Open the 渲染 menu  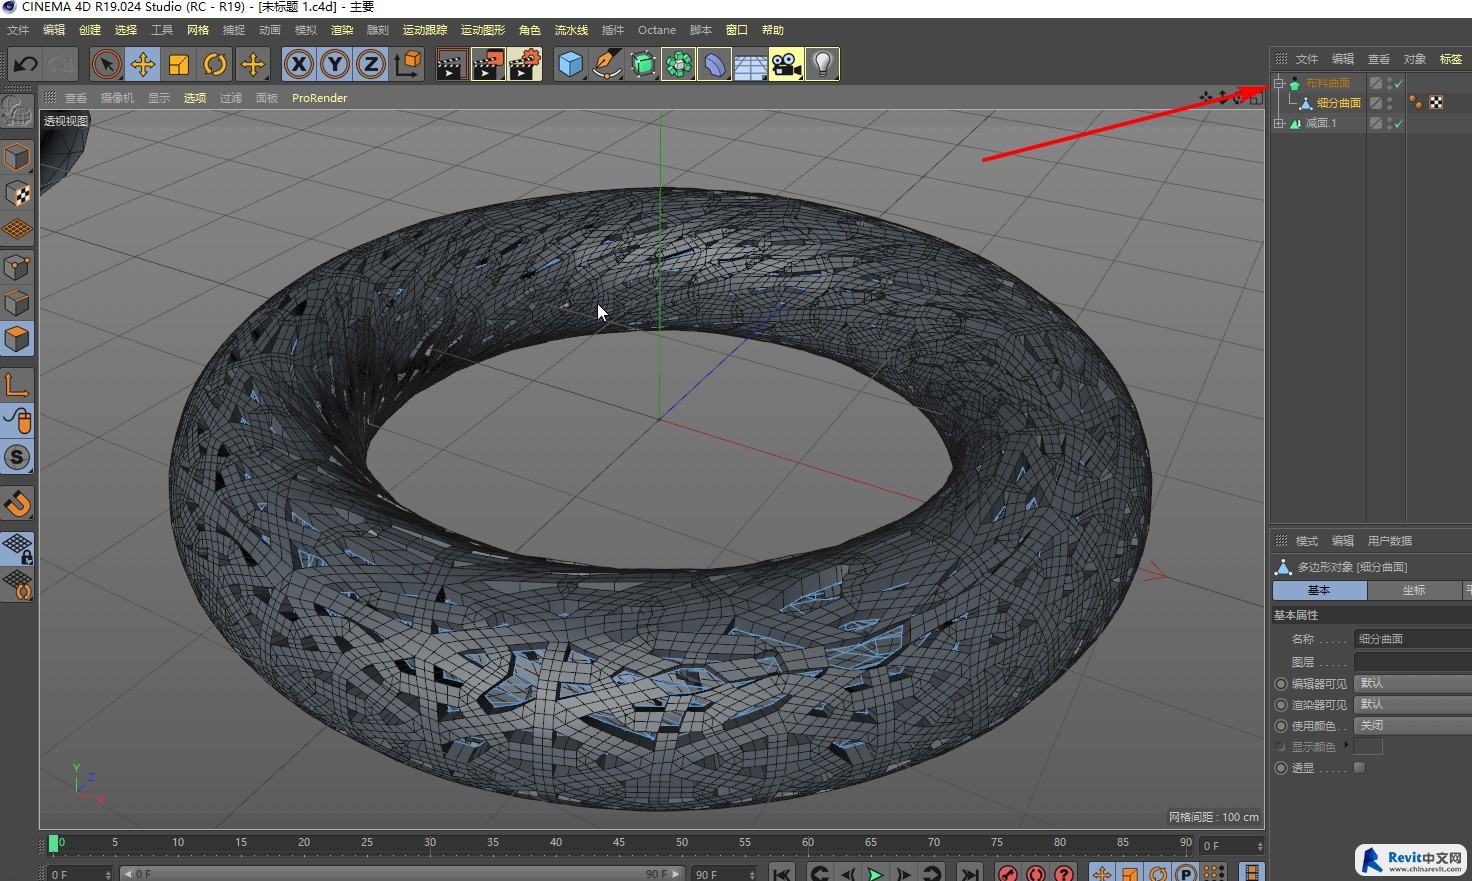tap(342, 30)
